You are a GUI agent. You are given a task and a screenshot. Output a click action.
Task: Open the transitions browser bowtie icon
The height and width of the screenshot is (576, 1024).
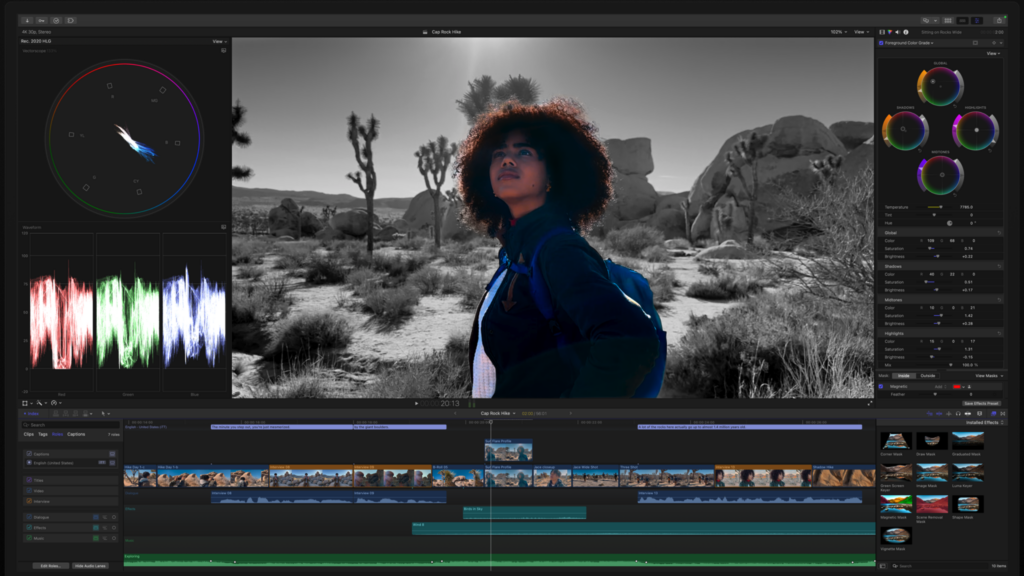(x=1003, y=413)
